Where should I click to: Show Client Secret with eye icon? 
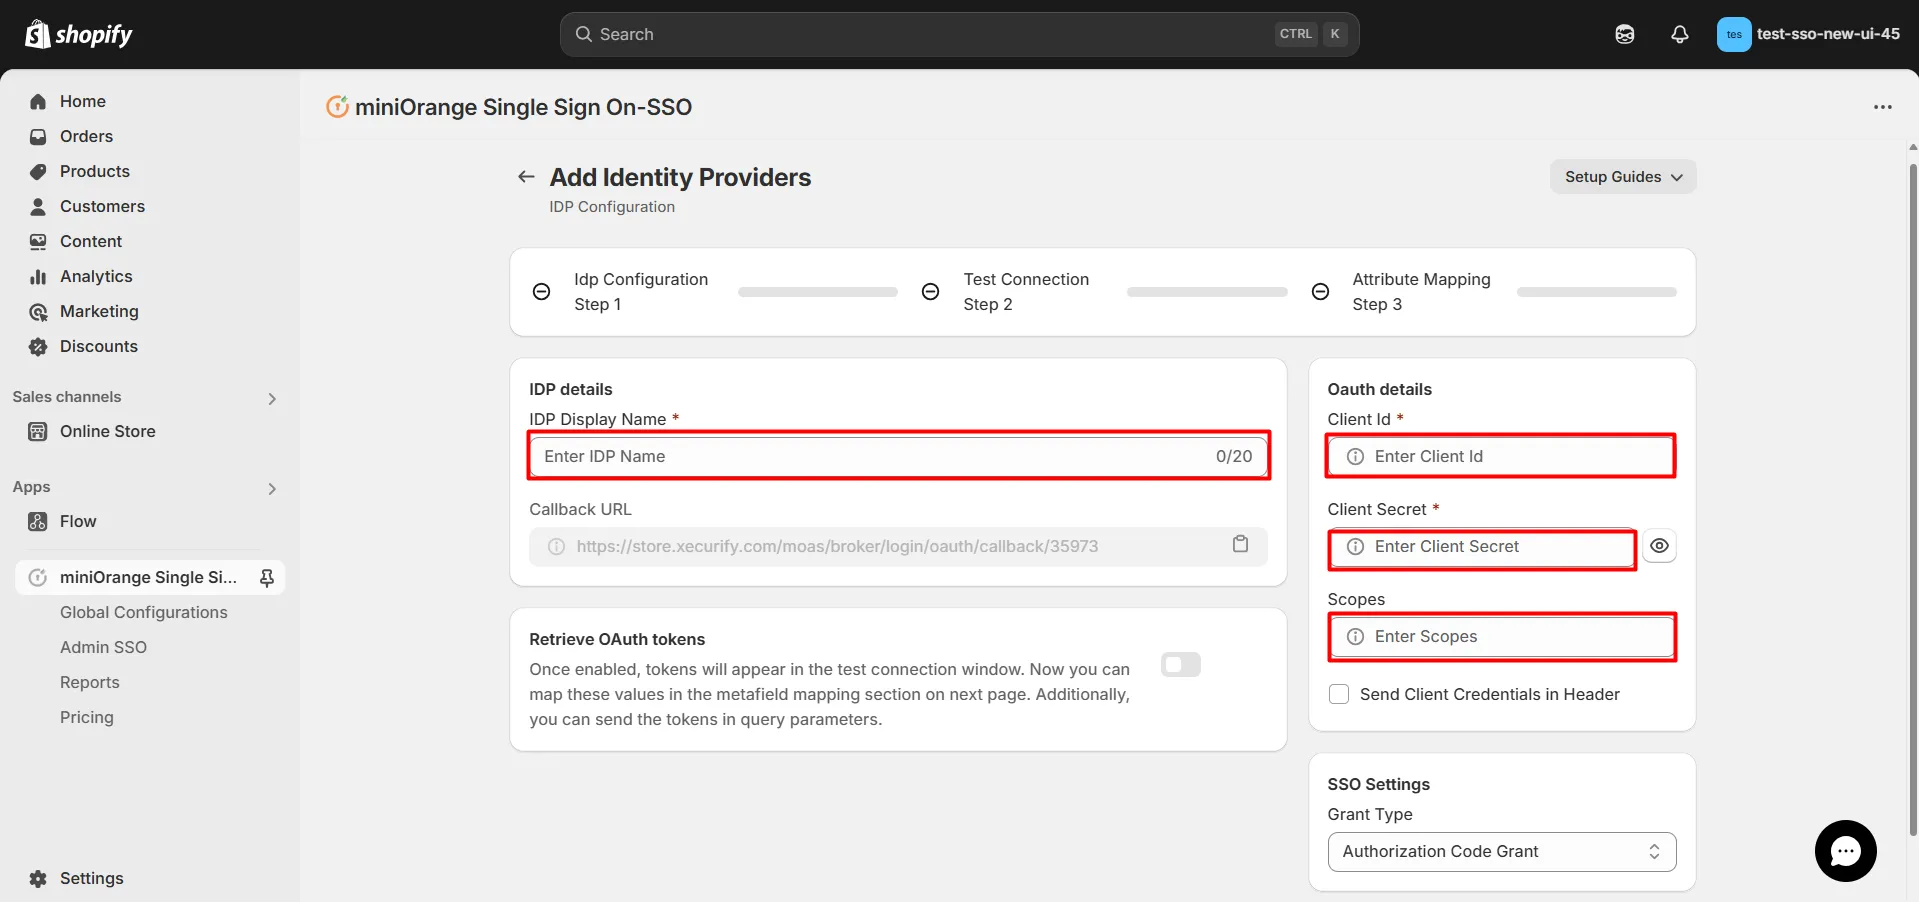click(x=1659, y=546)
